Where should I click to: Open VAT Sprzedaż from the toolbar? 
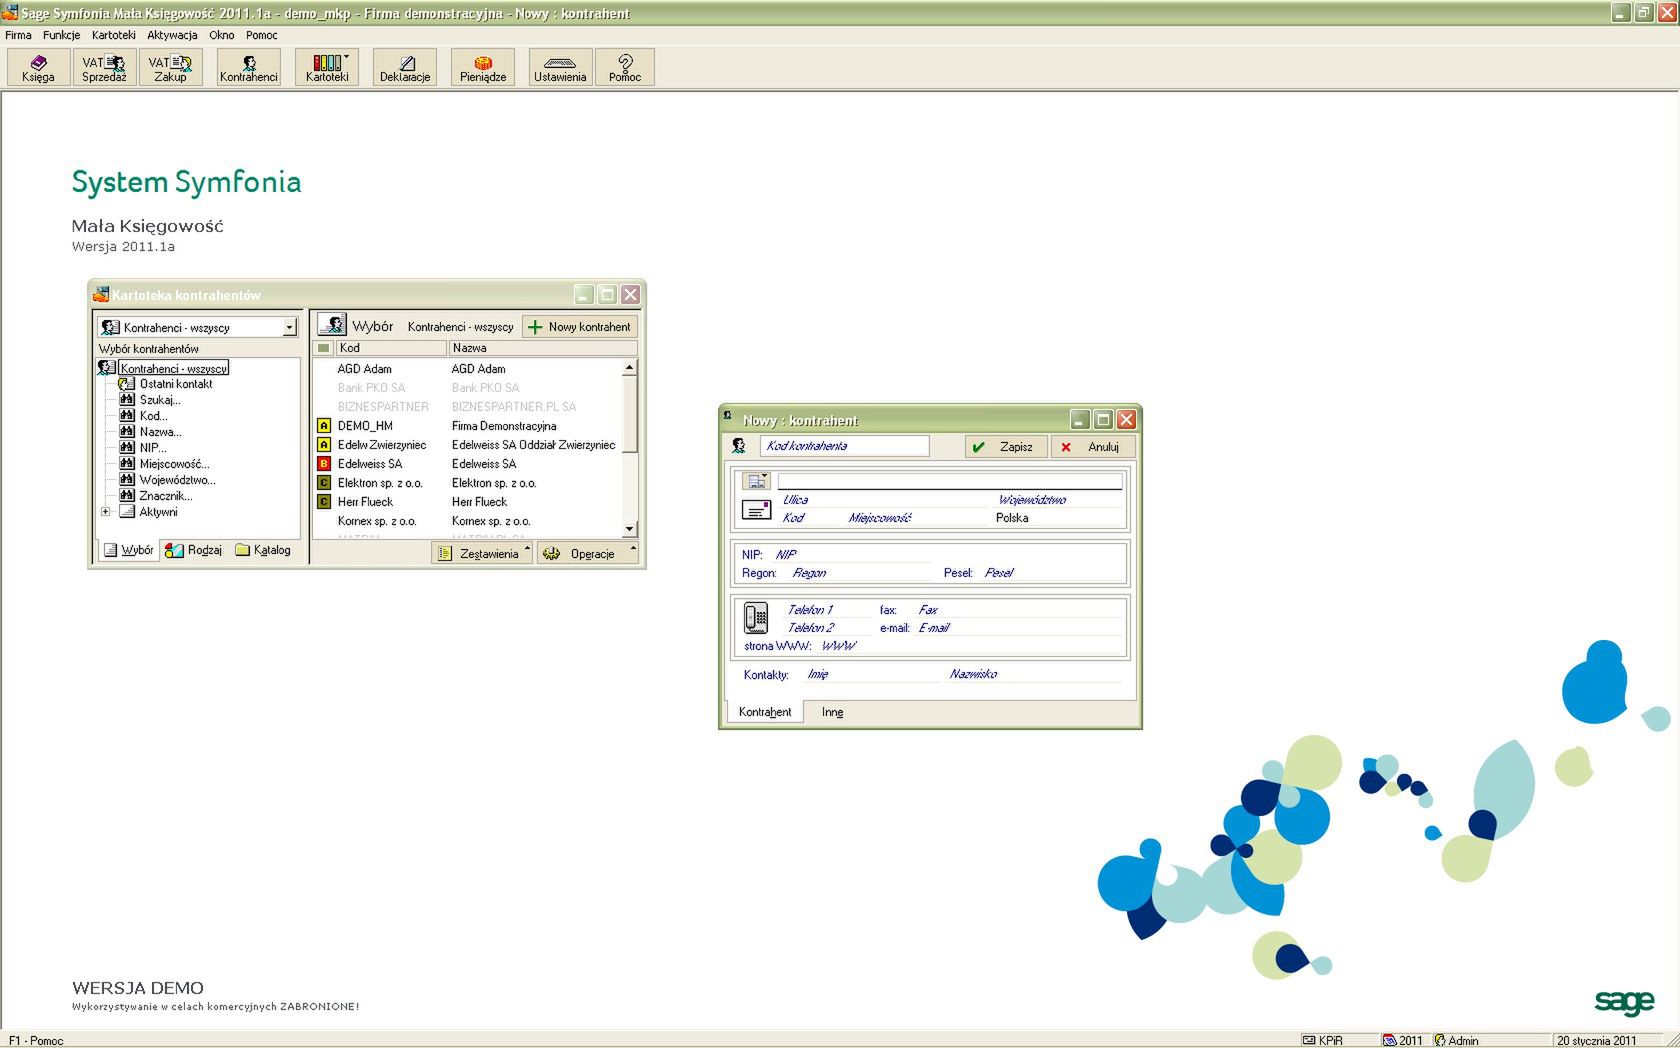(104, 67)
